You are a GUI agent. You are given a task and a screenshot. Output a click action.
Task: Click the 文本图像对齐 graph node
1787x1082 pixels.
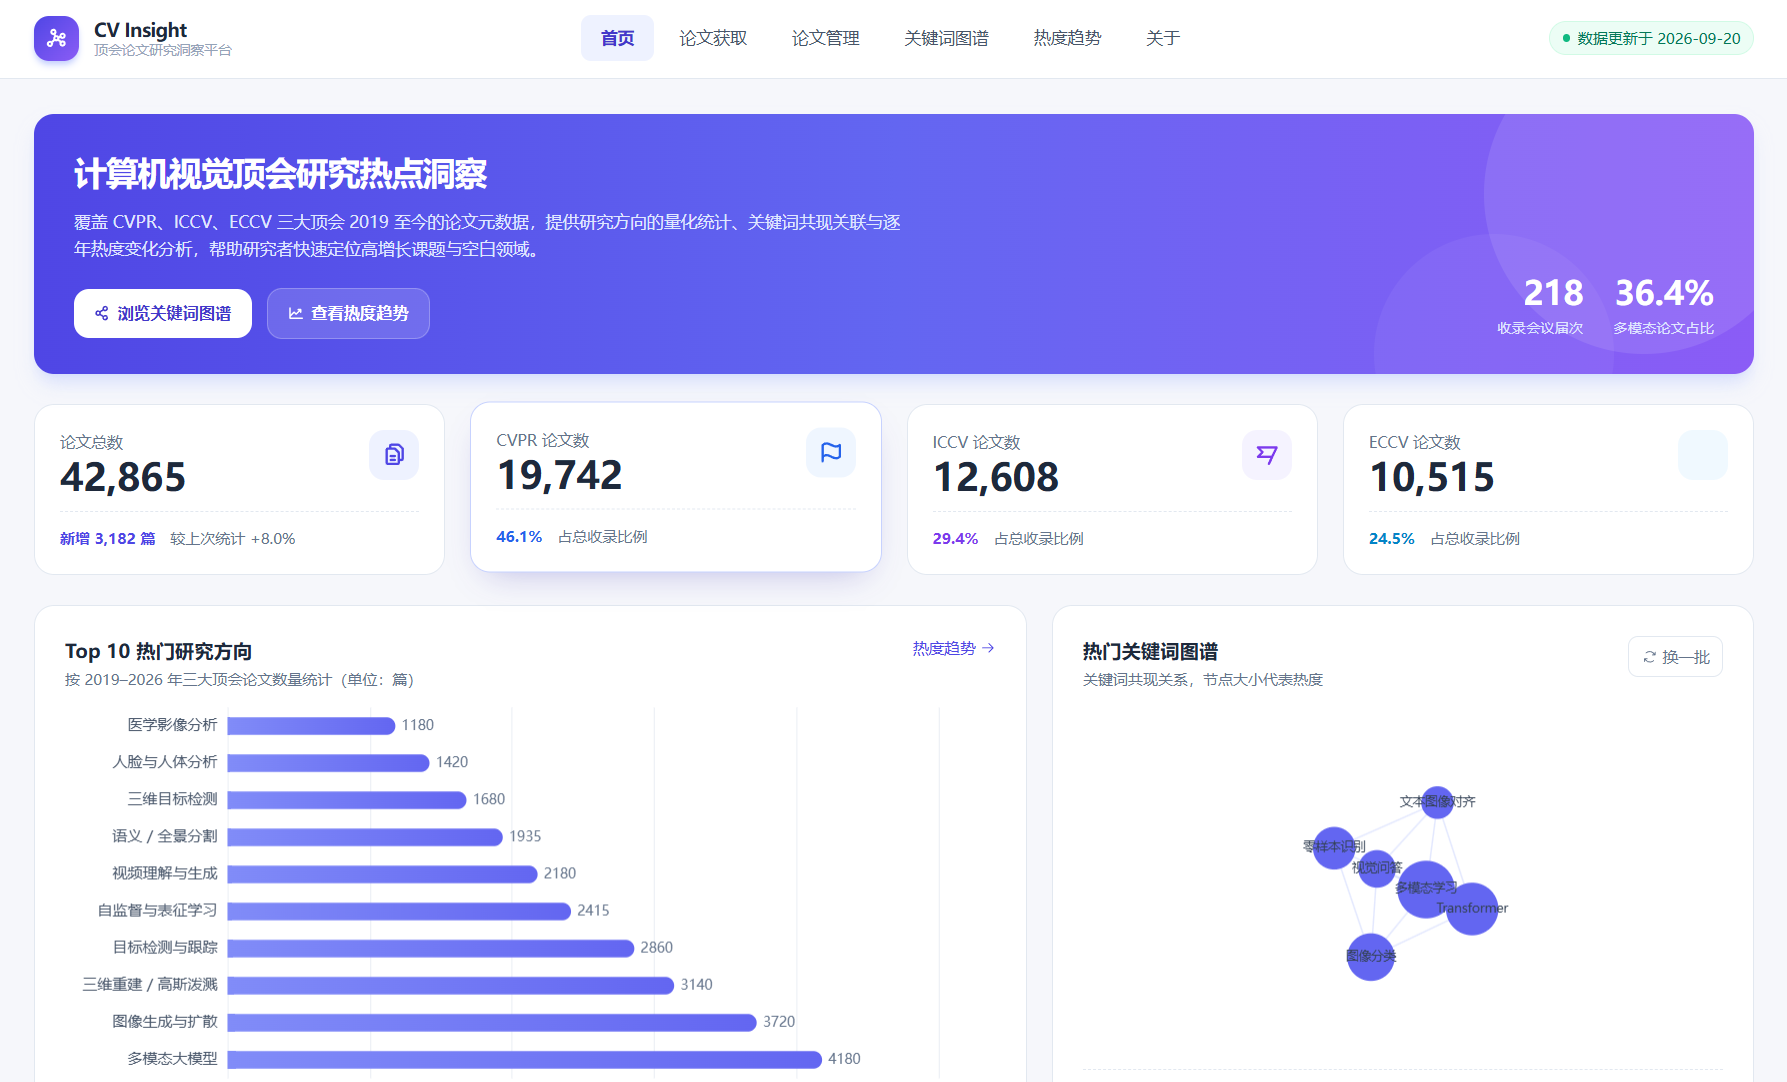point(1437,802)
